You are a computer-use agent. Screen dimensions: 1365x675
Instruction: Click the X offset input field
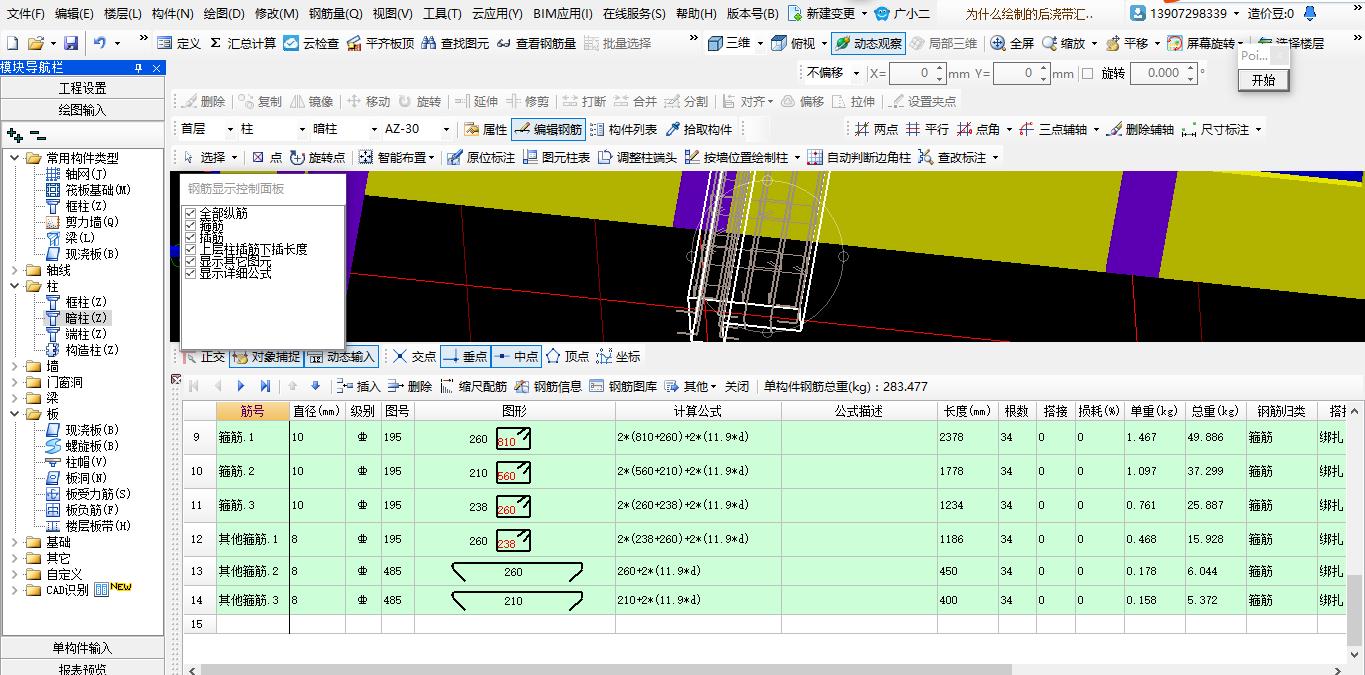[x=915, y=73]
